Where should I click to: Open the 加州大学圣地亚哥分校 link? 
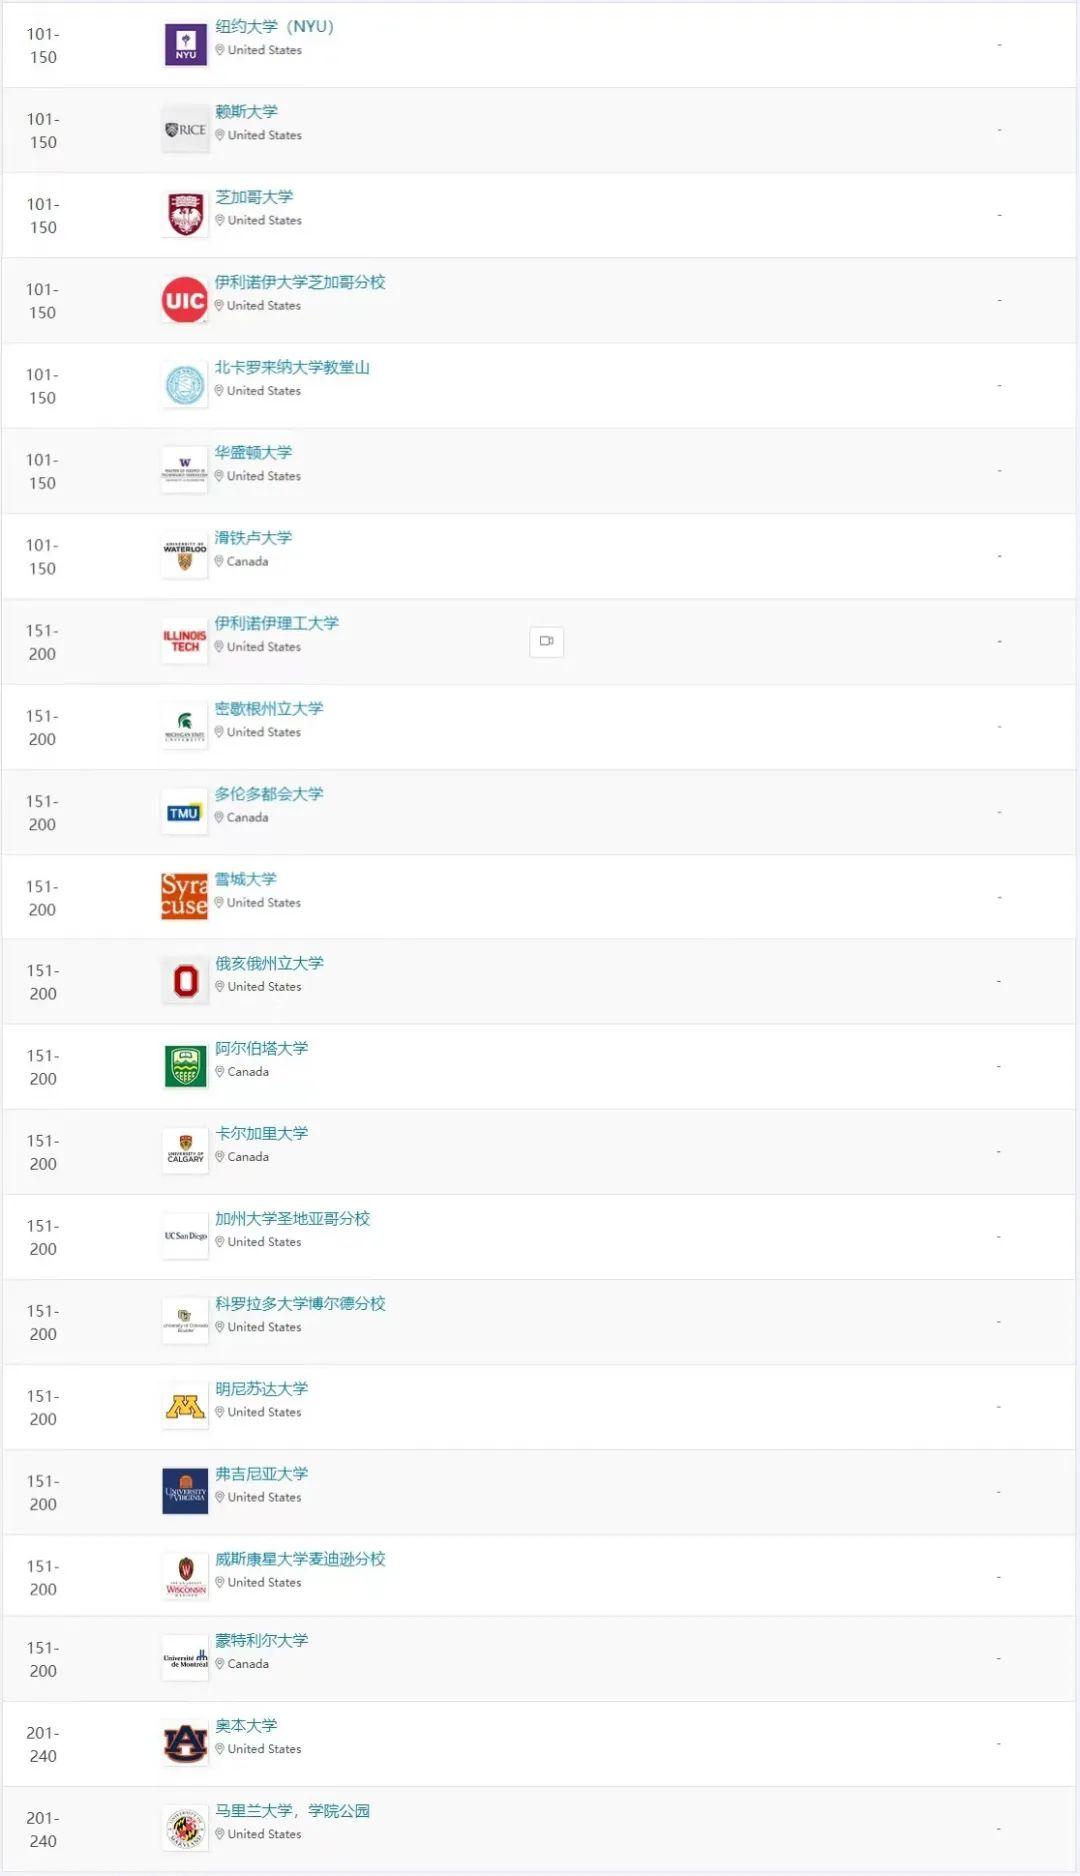pyautogui.click(x=292, y=1218)
